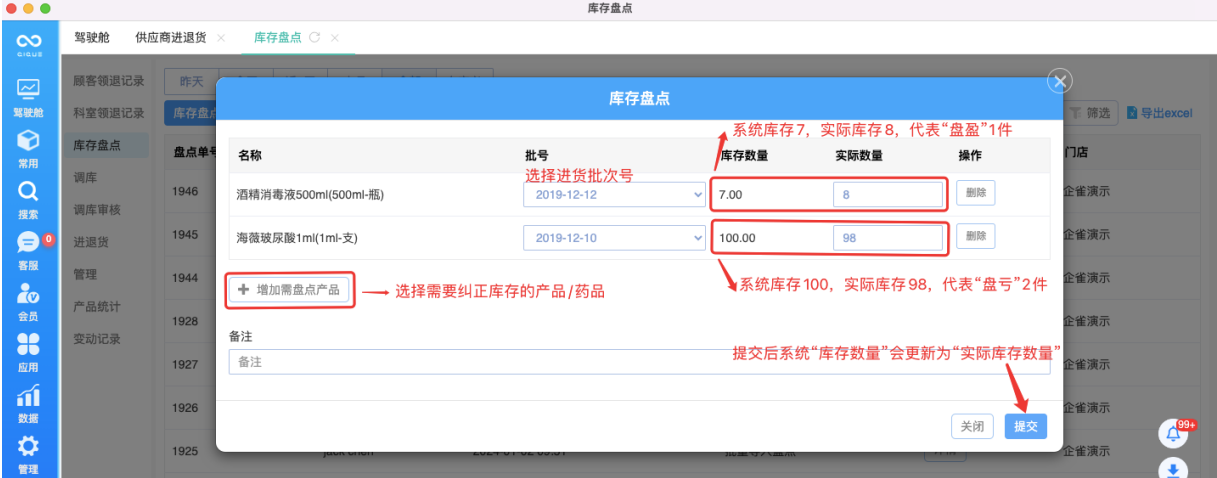Click the 名称 column header
Image resolution: width=1217 pixels, height=478 pixels.
click(250, 156)
